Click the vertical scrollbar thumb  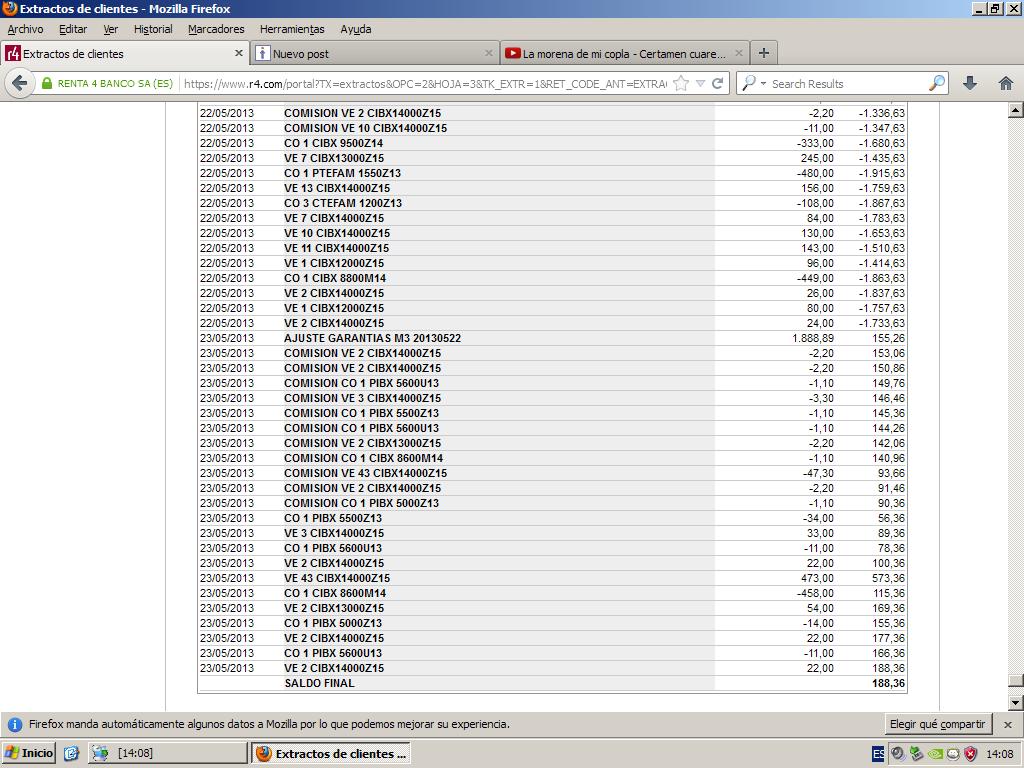pos(1015,680)
